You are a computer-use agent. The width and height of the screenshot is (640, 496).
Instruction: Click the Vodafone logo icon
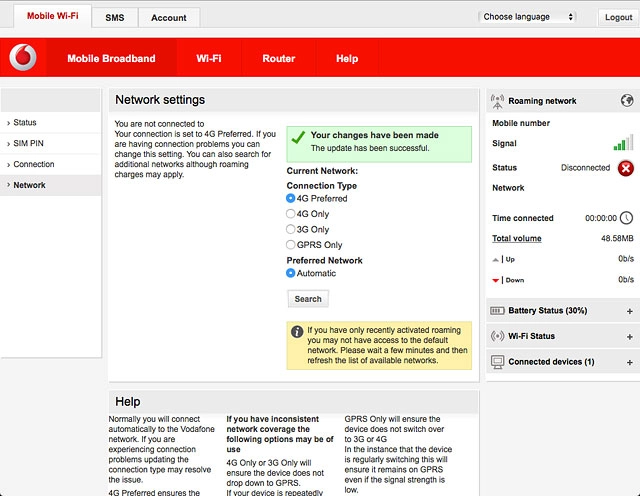22,59
